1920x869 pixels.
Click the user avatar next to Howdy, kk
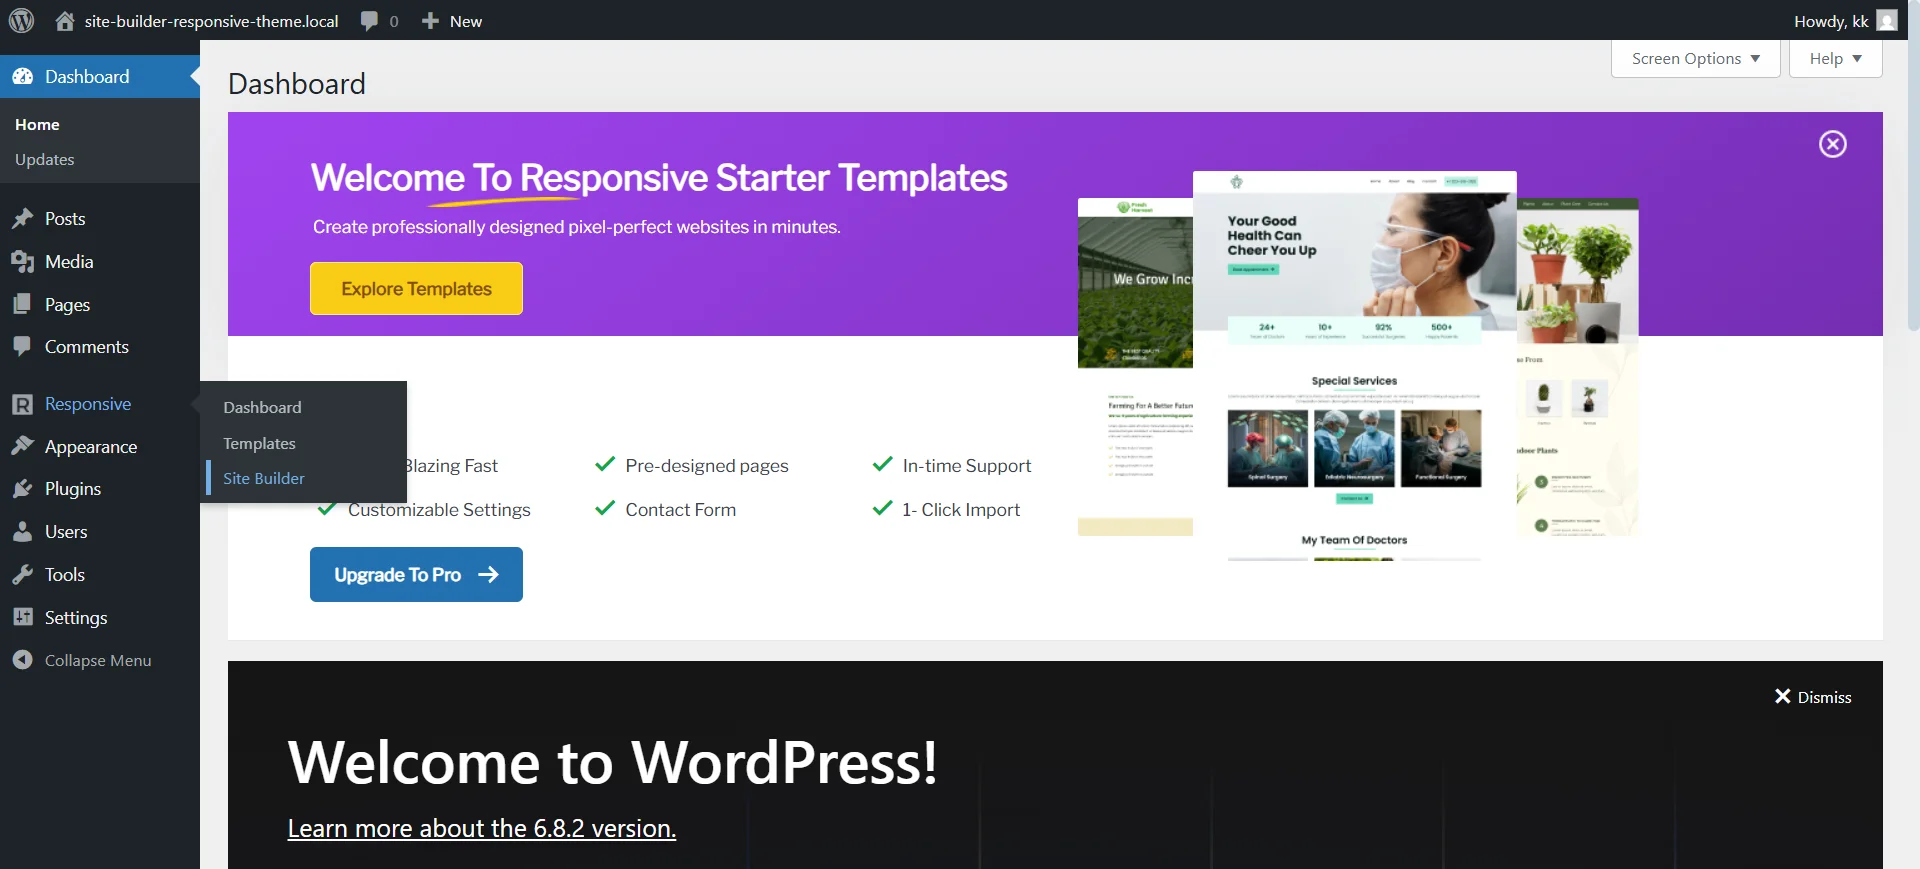1887,21
